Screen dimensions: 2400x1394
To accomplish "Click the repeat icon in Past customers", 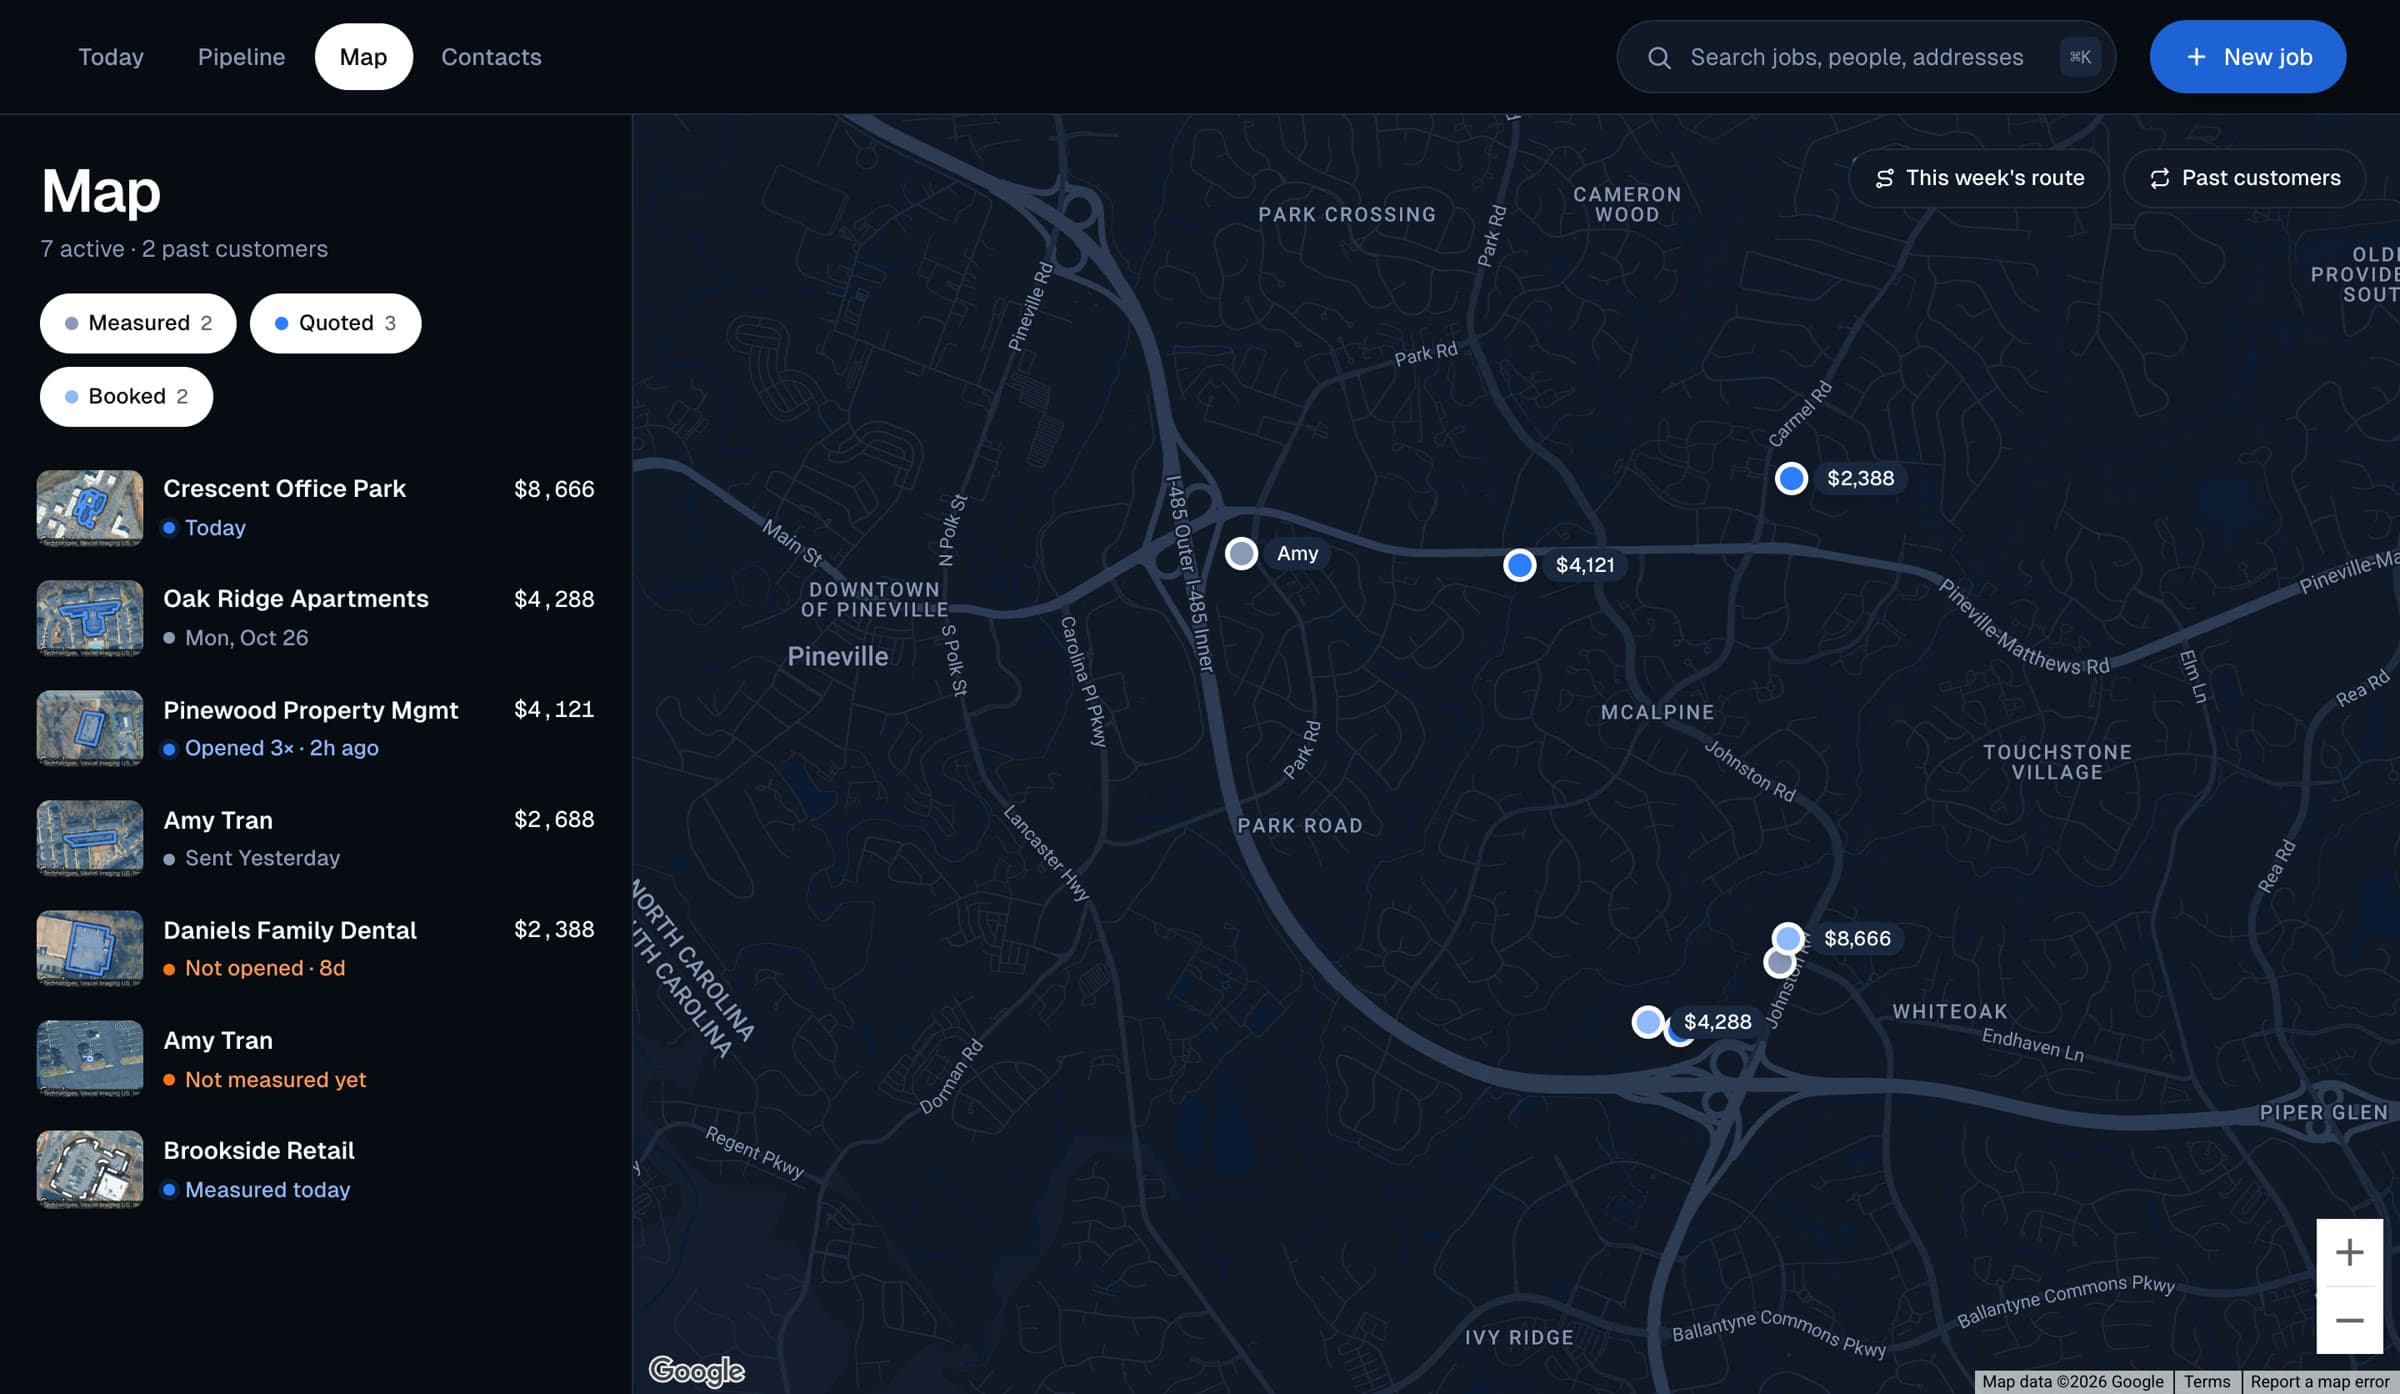I will coord(2160,178).
